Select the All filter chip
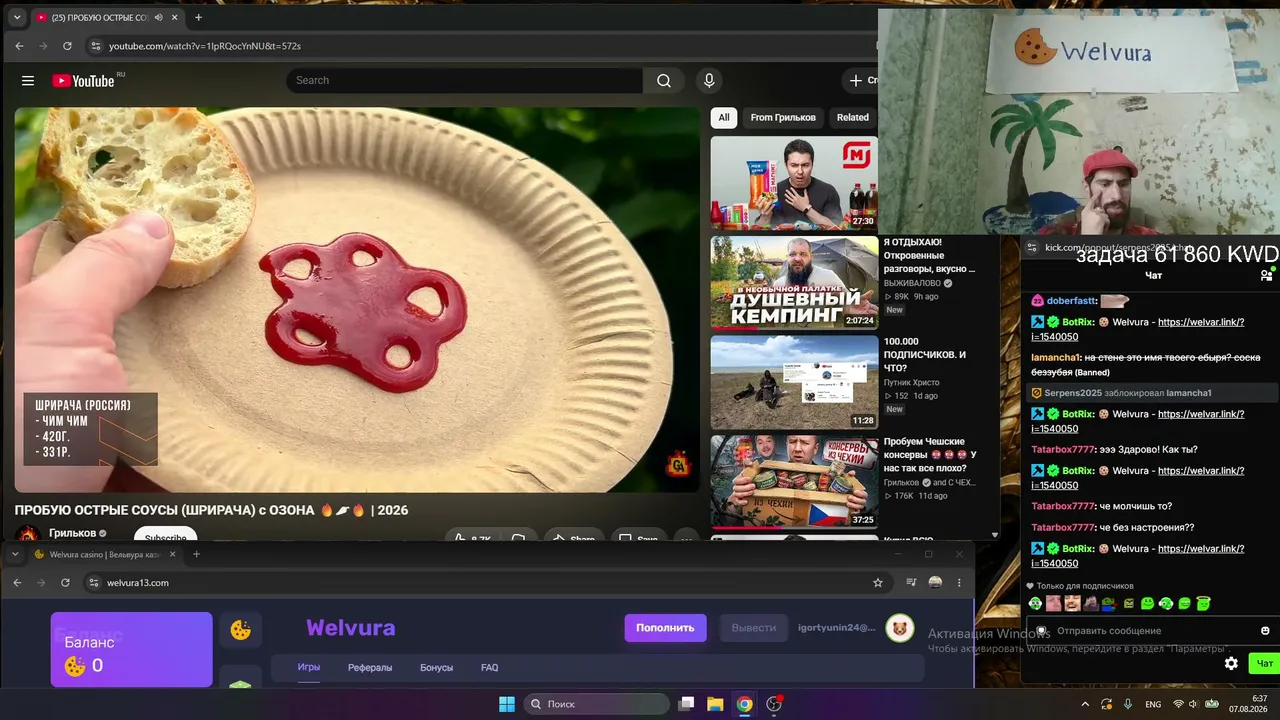Viewport: 1280px width, 720px height. click(x=724, y=118)
